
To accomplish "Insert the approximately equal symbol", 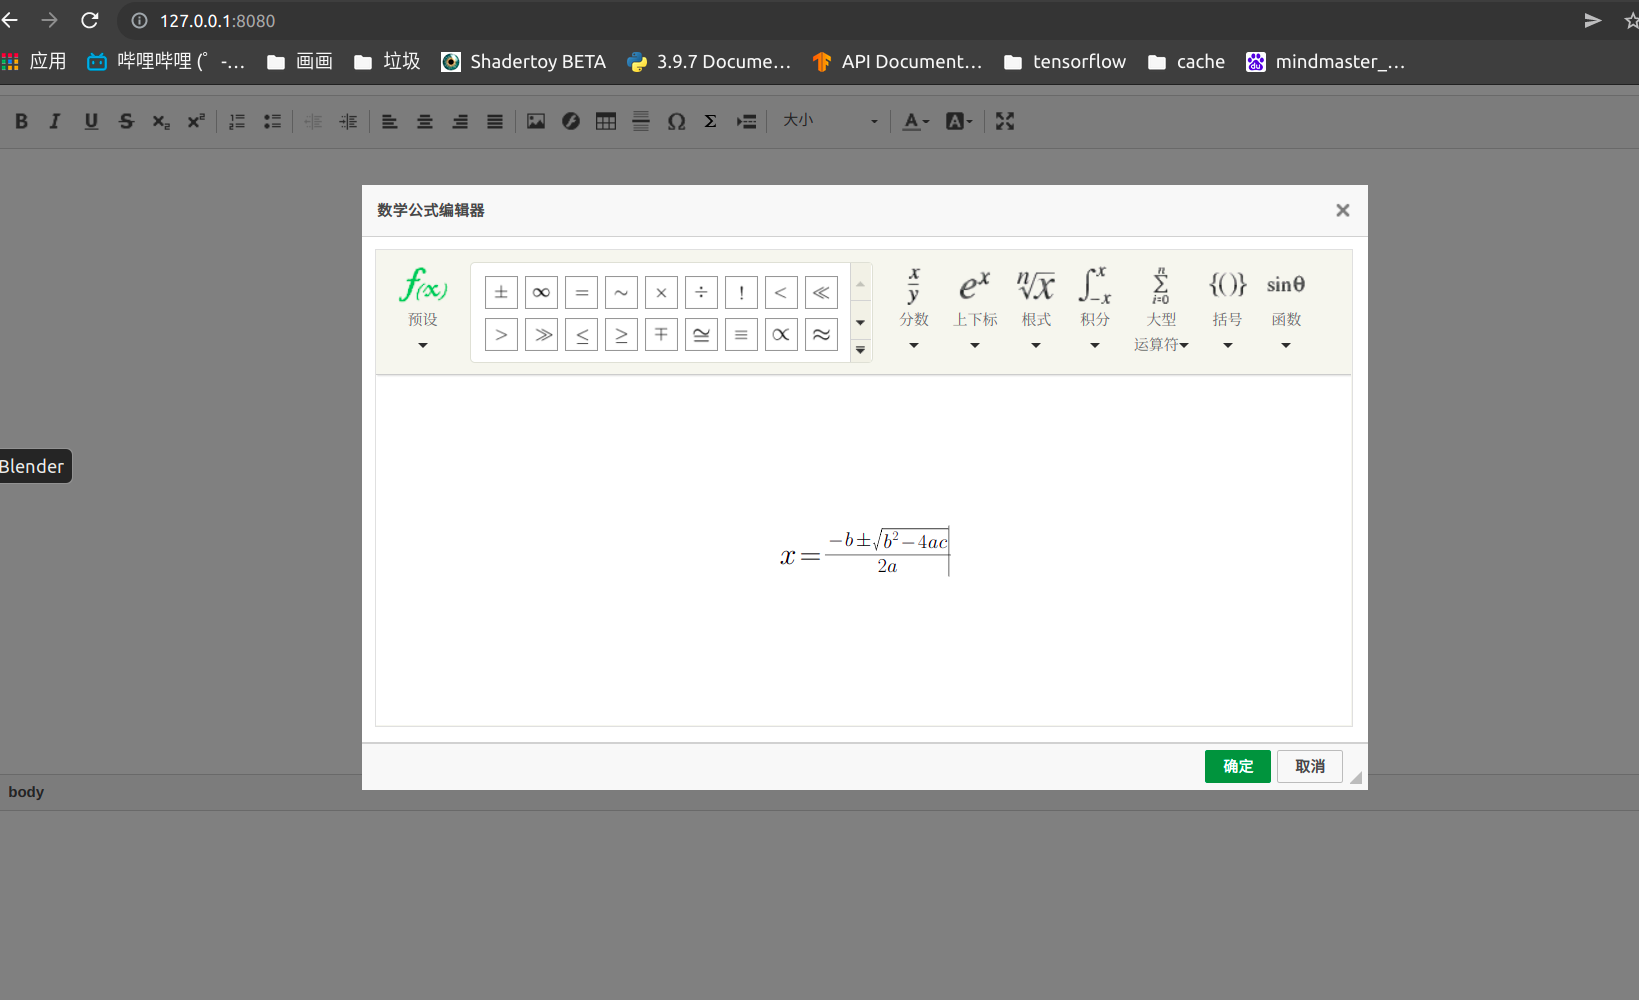I will 821,335.
